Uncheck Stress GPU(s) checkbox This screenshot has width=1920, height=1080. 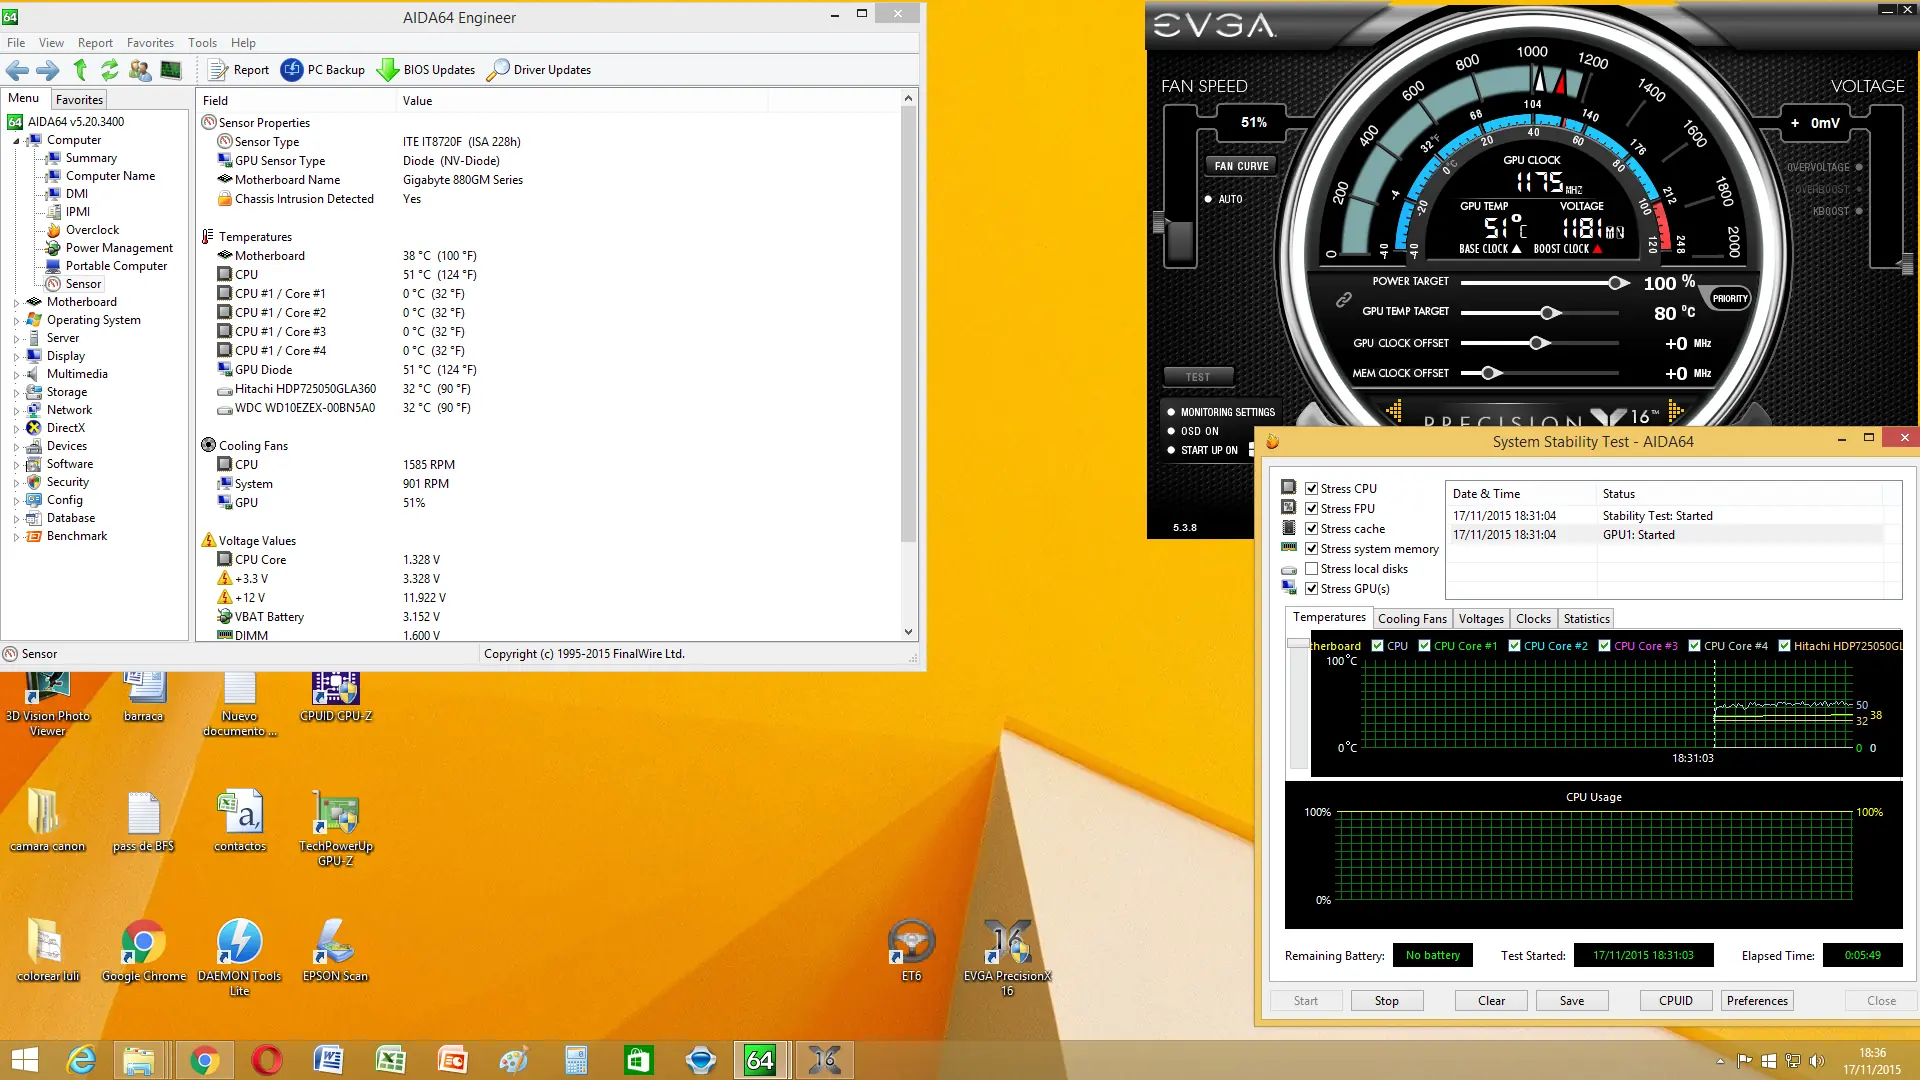coord(1311,589)
